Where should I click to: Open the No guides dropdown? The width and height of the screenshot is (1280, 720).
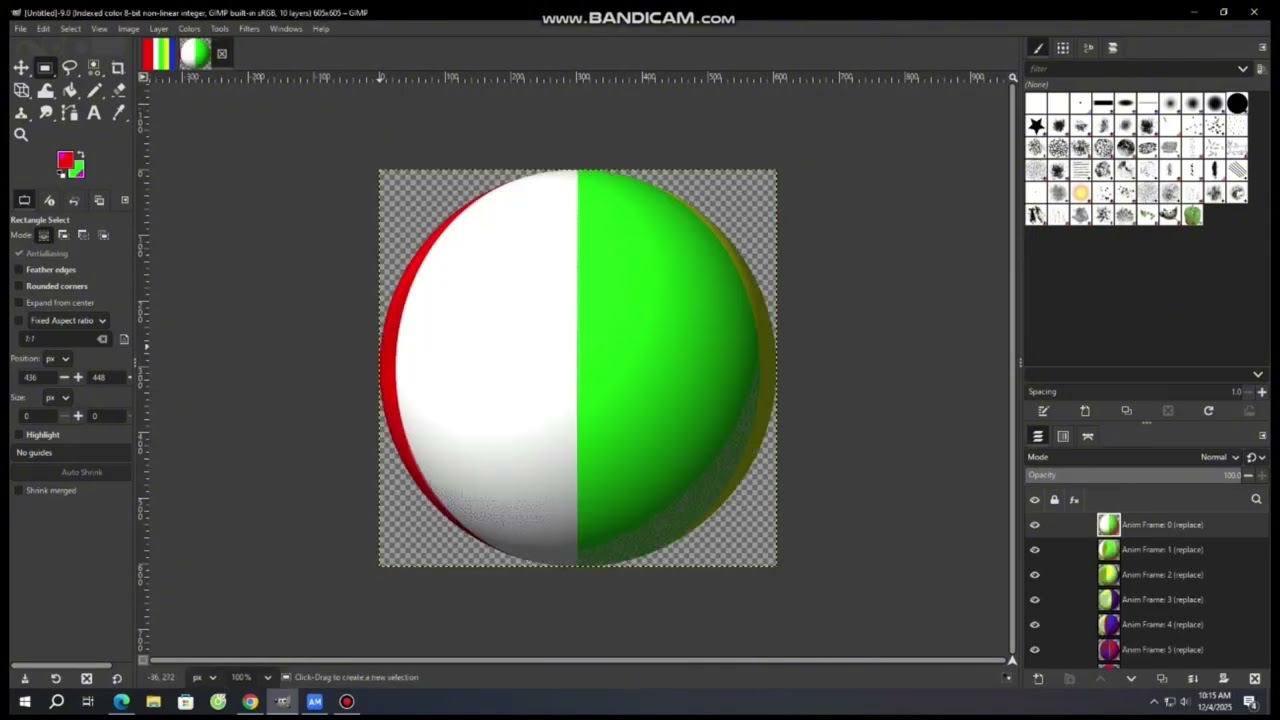tap(70, 453)
